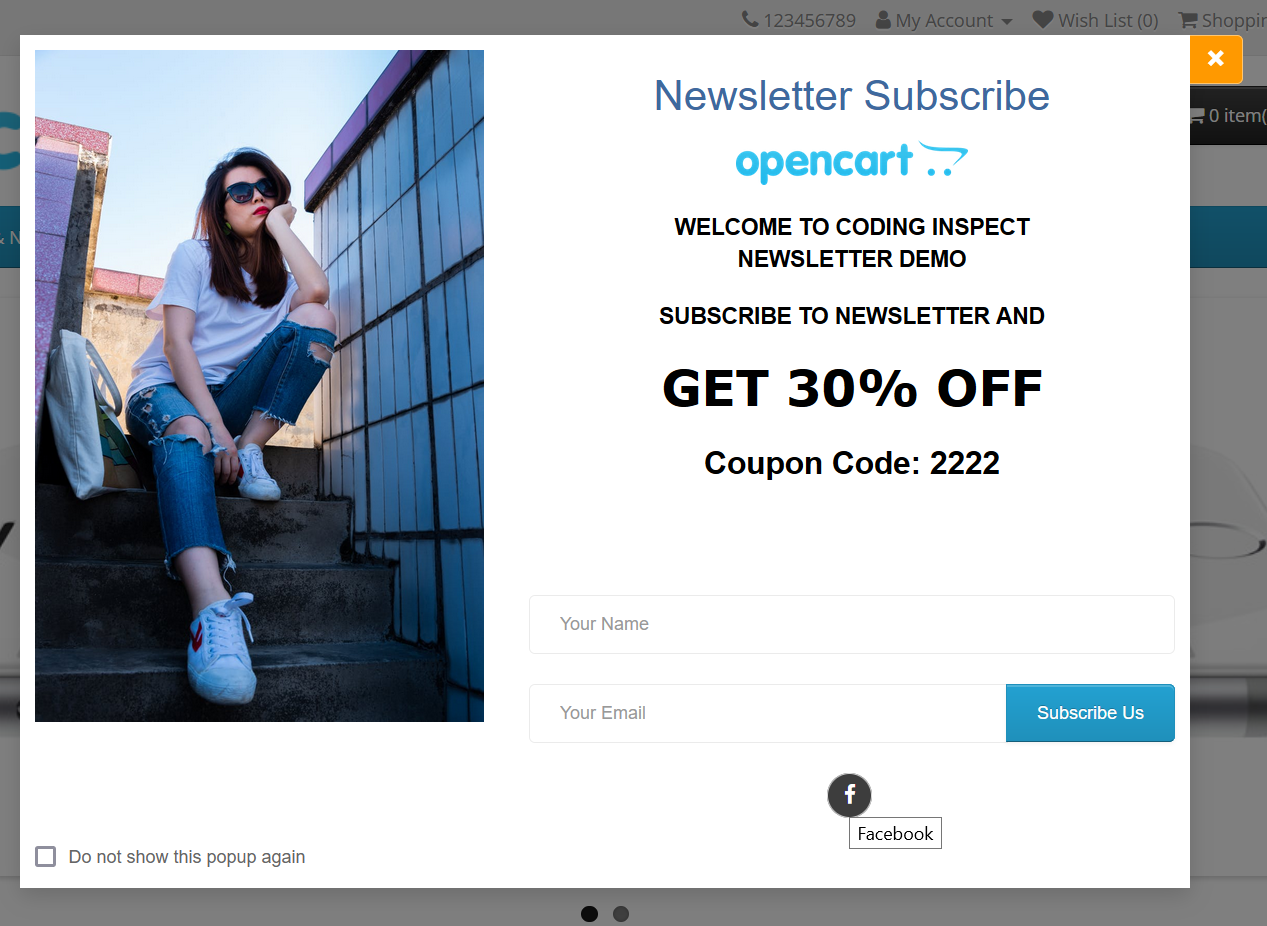This screenshot has width=1267, height=926.
Task: Open the 0 item(s) cart dropdown
Action: 1228,116
